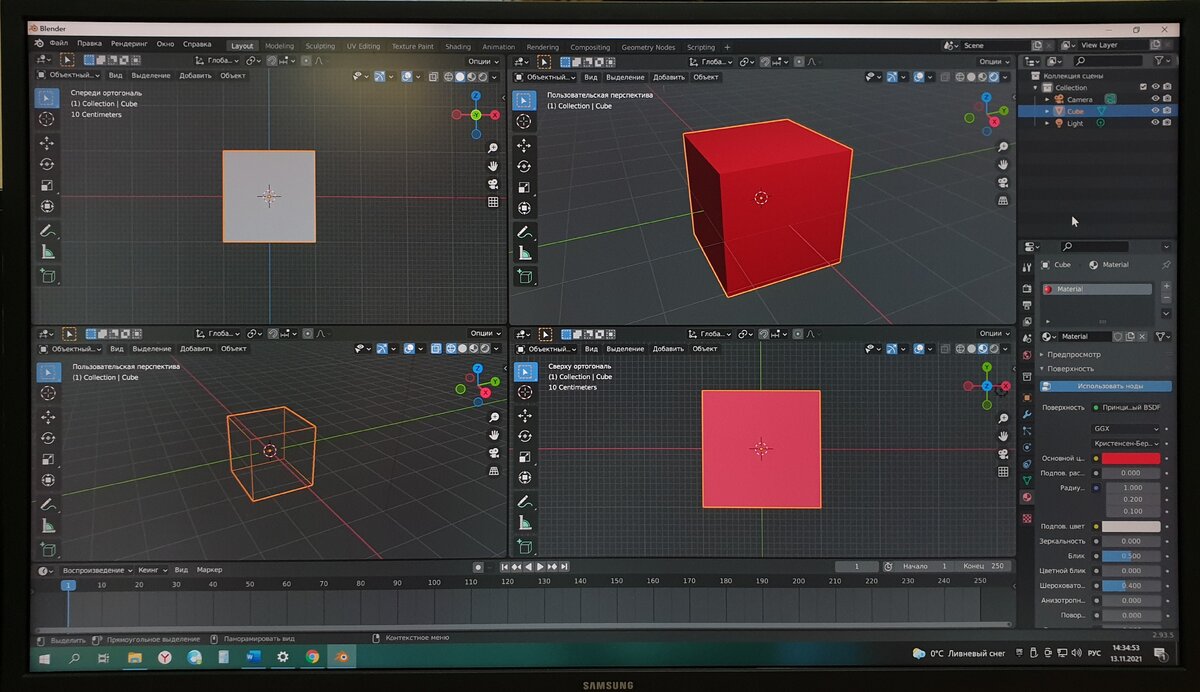Disable Camera in renders toggle
The height and width of the screenshot is (692, 1200).
coord(1167,99)
